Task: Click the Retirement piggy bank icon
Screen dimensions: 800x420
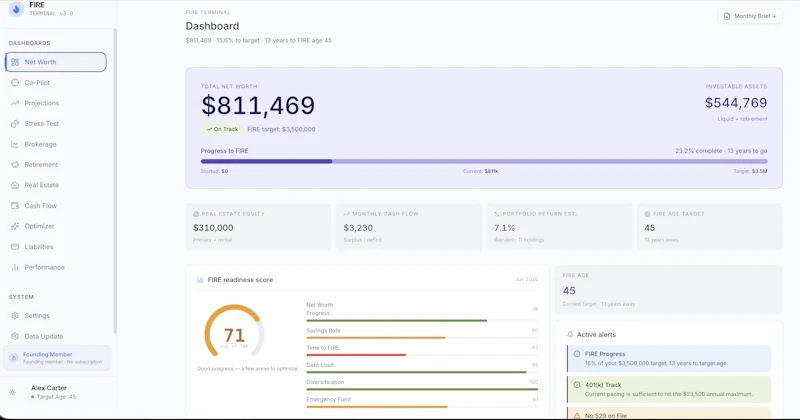Action: [x=15, y=165]
